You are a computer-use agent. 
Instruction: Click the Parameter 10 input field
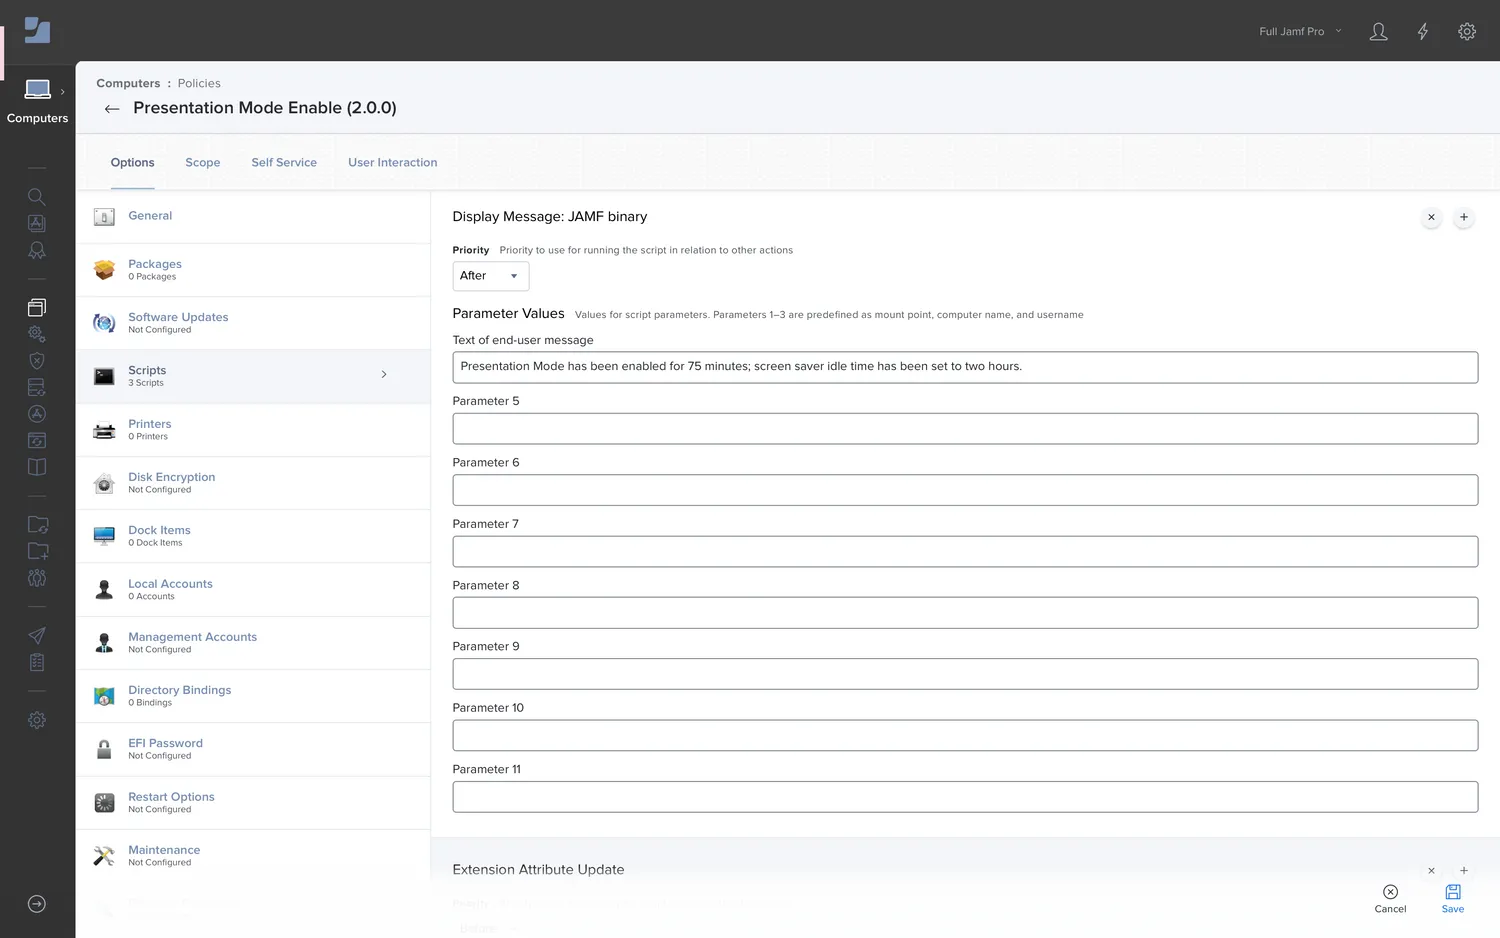click(x=965, y=736)
